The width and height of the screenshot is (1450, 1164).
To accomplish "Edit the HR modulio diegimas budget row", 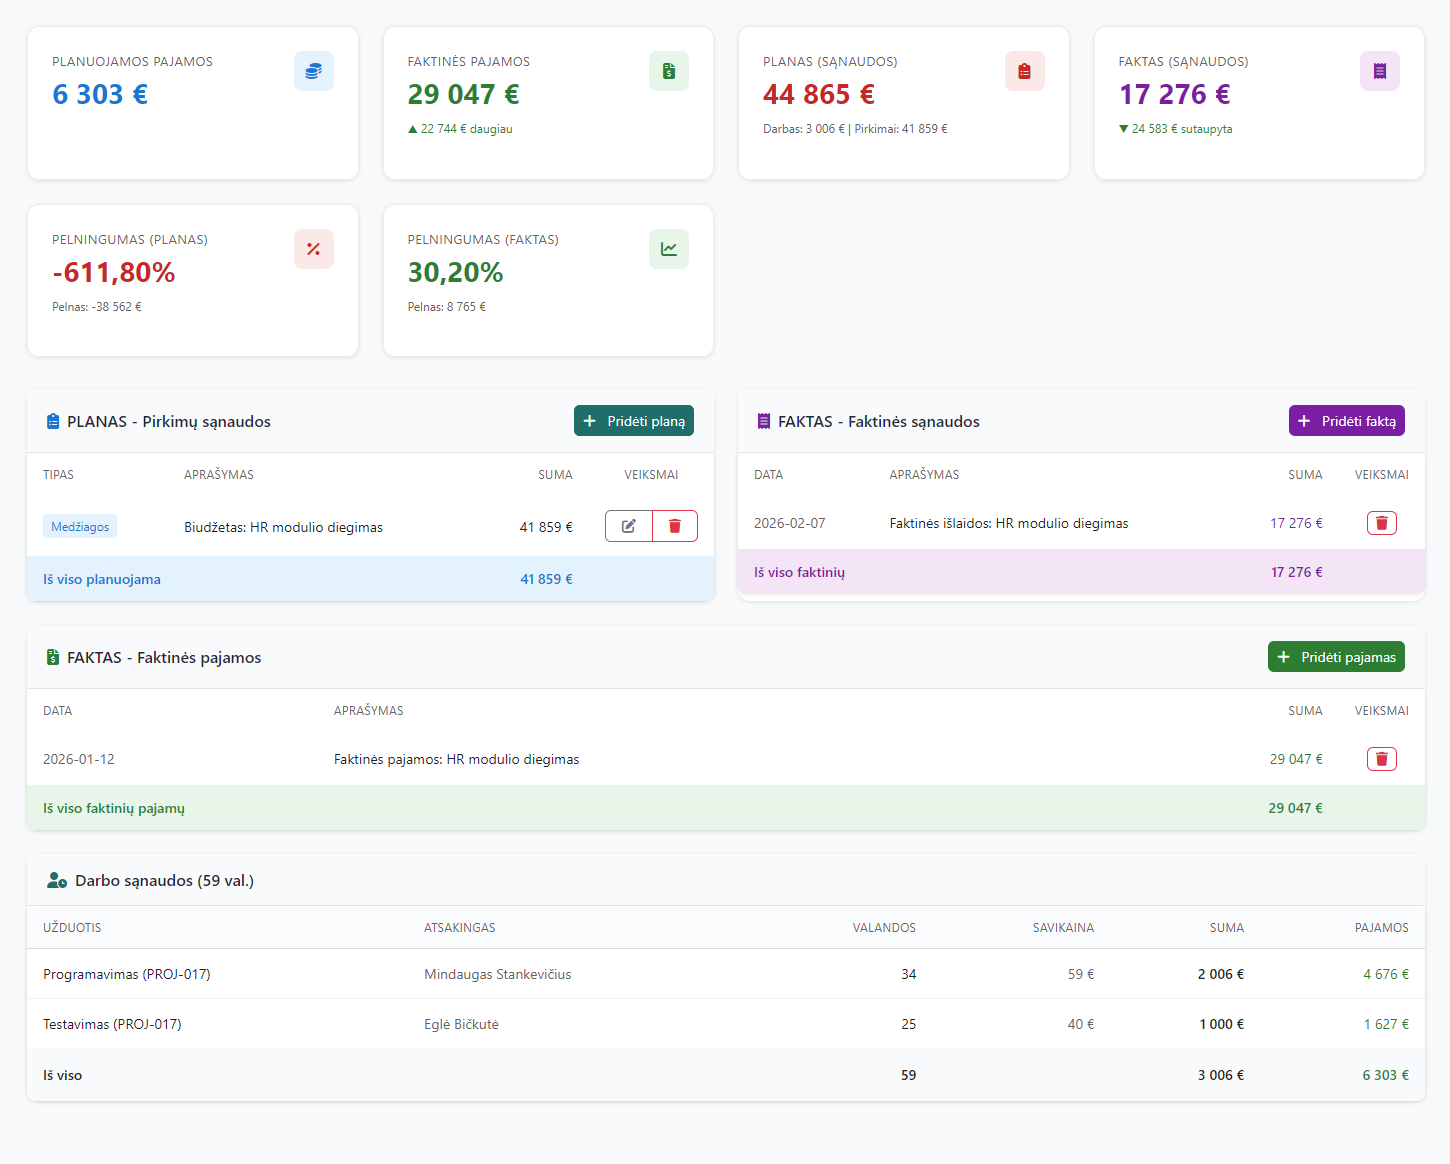I will tap(628, 526).
